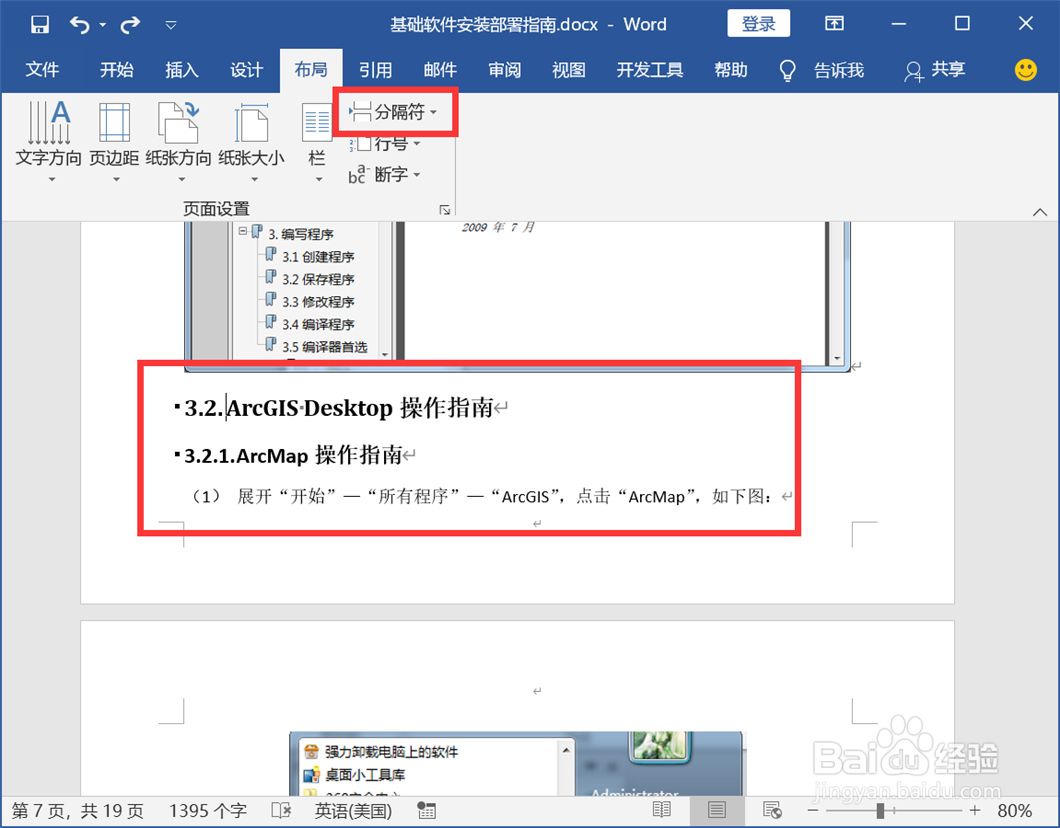
Task: Open the undo history dropdown arrow
Action: 103,25
